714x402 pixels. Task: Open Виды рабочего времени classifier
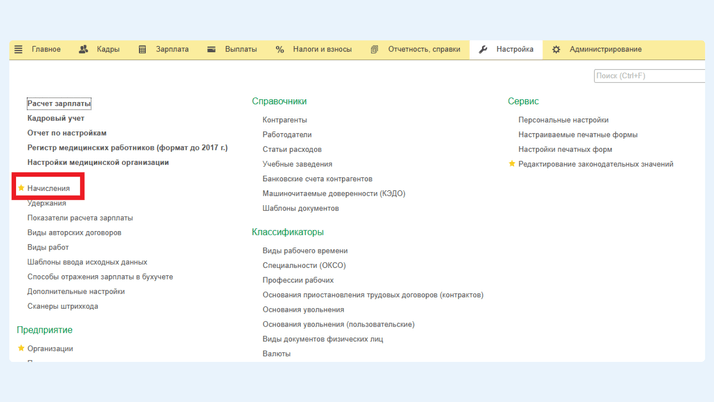[x=305, y=251]
